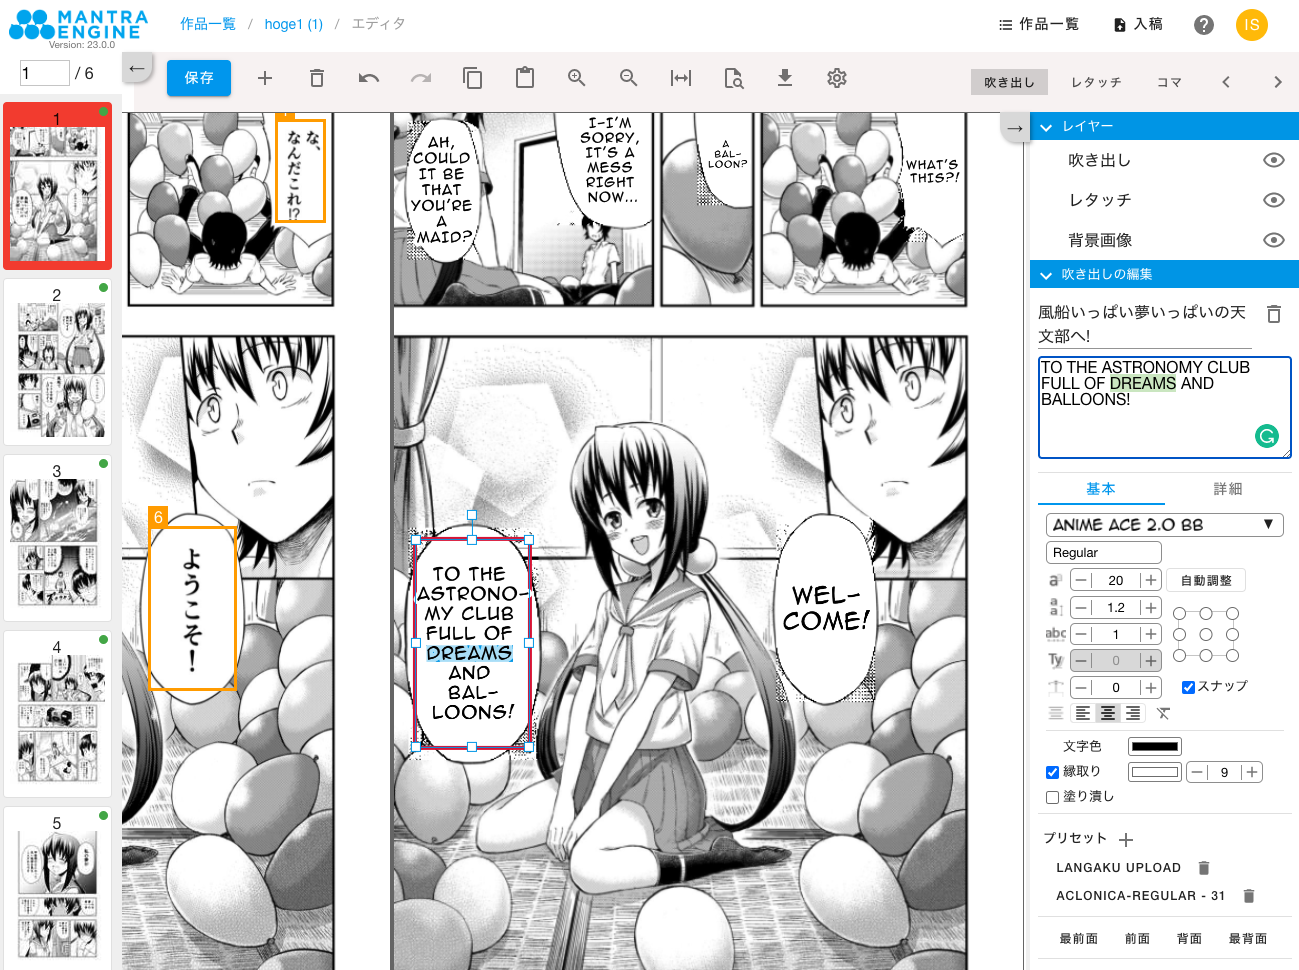This screenshot has height=970, width=1299.
Task: Click the 自動調整 button
Action: [x=1206, y=580]
